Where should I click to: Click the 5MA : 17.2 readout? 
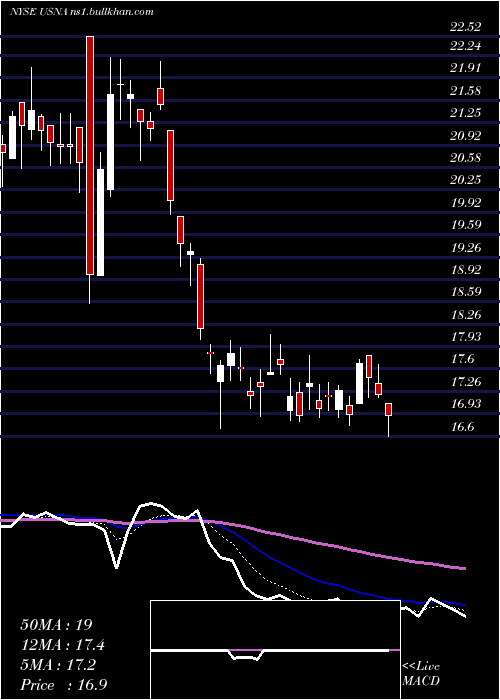[x=60, y=665]
